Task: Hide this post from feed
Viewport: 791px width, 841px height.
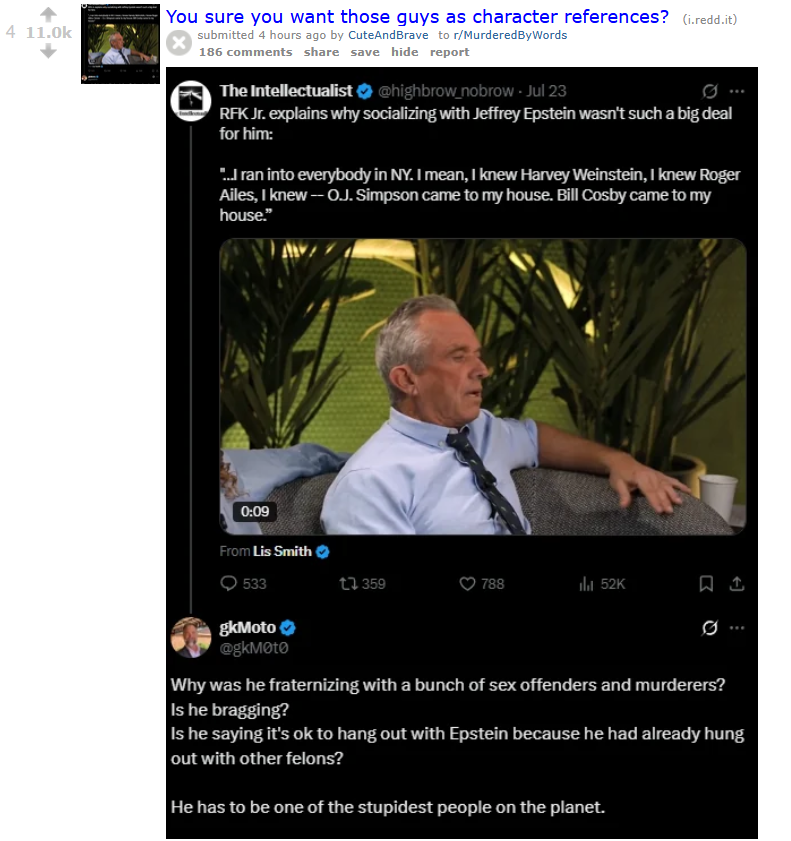Action: 405,52
